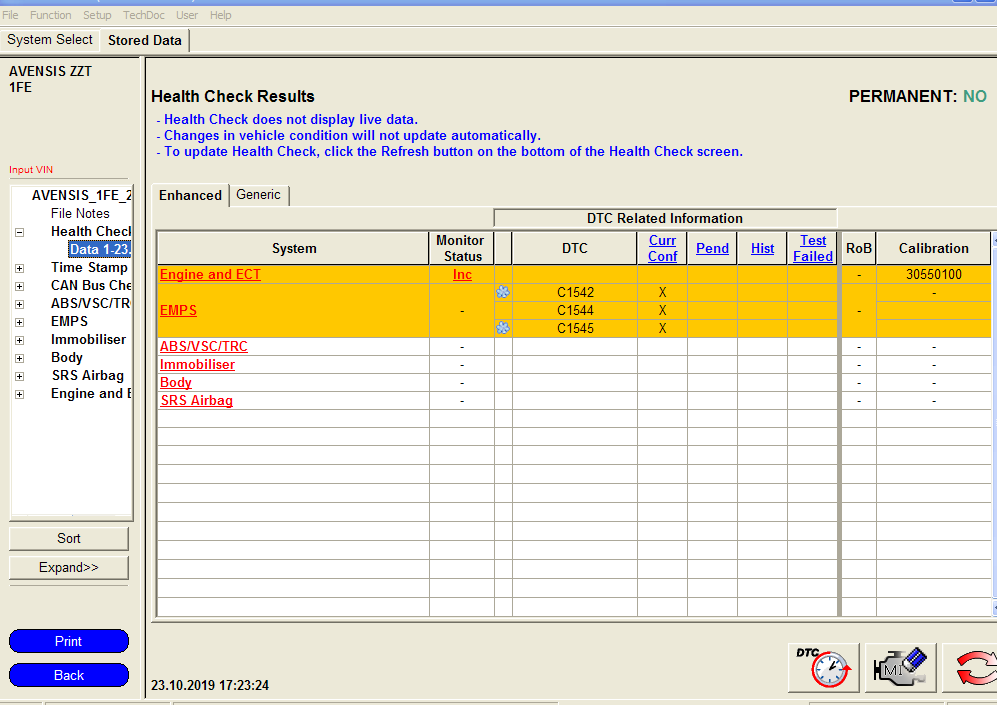Image resolution: width=997 pixels, height=705 pixels.
Task: Expand the SRS Airbag tree node
Action: pos(19,376)
